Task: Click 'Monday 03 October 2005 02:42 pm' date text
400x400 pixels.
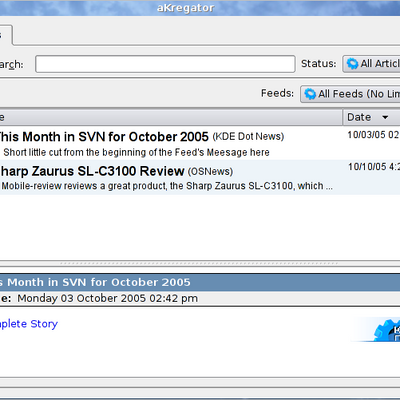Action: coord(107,298)
